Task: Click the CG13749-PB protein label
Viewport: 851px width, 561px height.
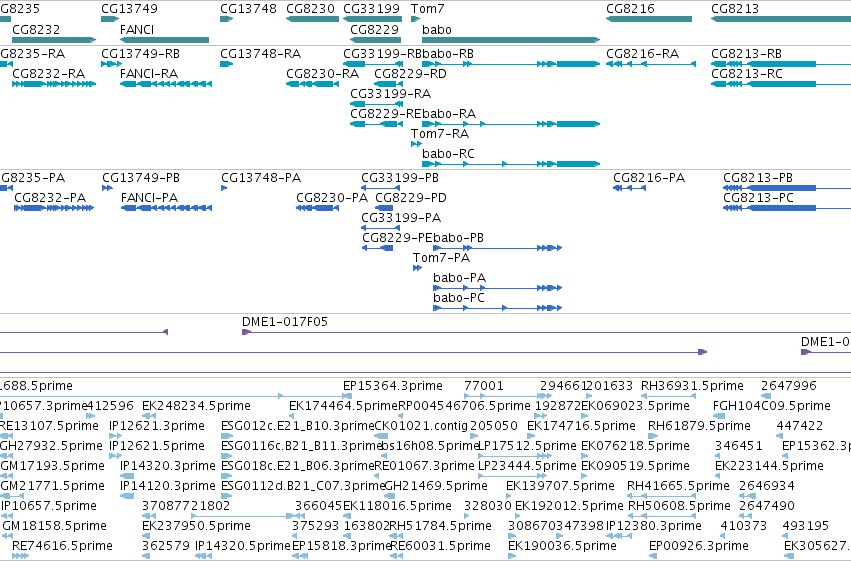Action: click(x=141, y=178)
